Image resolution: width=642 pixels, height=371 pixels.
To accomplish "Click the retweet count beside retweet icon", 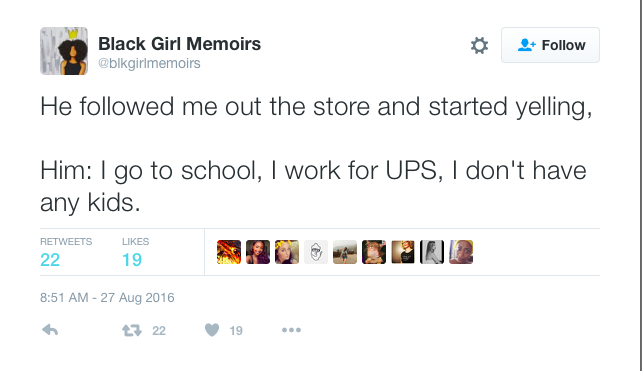I will point(159,330).
